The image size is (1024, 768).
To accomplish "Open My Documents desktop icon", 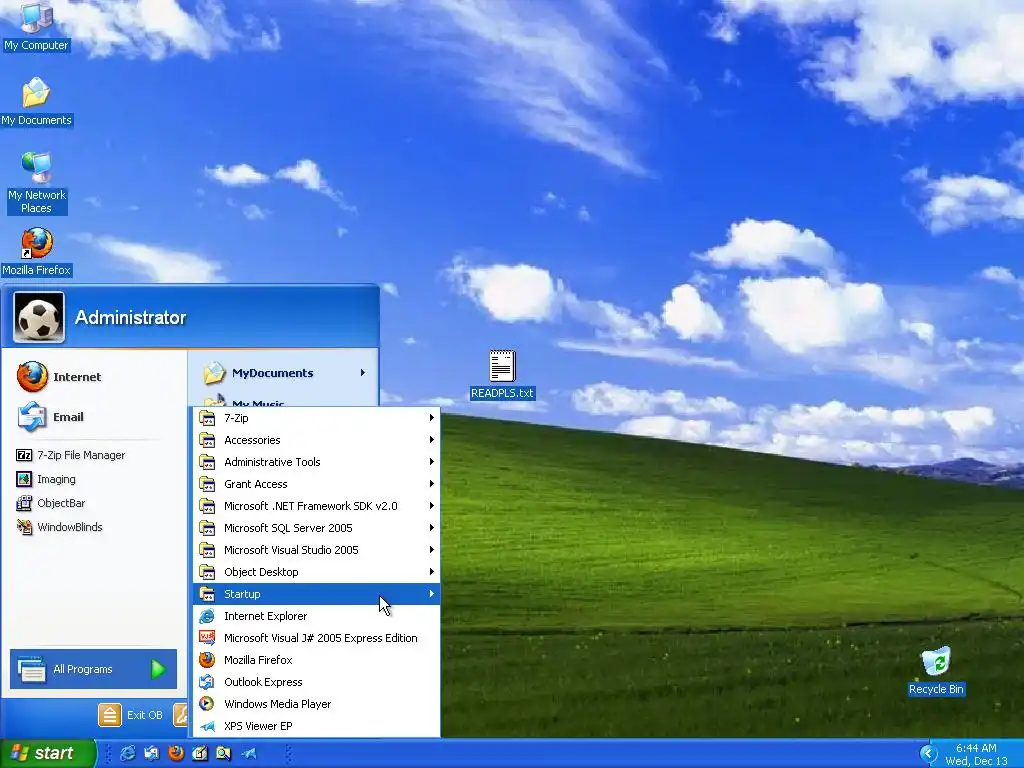I will [x=36, y=102].
